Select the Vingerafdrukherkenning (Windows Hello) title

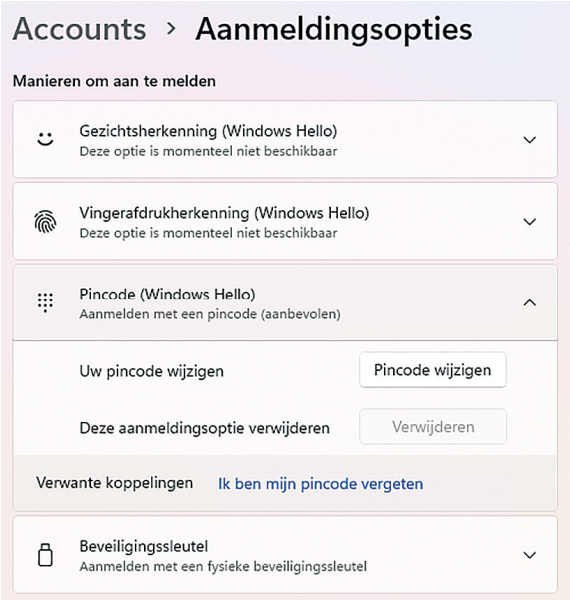coord(224,213)
